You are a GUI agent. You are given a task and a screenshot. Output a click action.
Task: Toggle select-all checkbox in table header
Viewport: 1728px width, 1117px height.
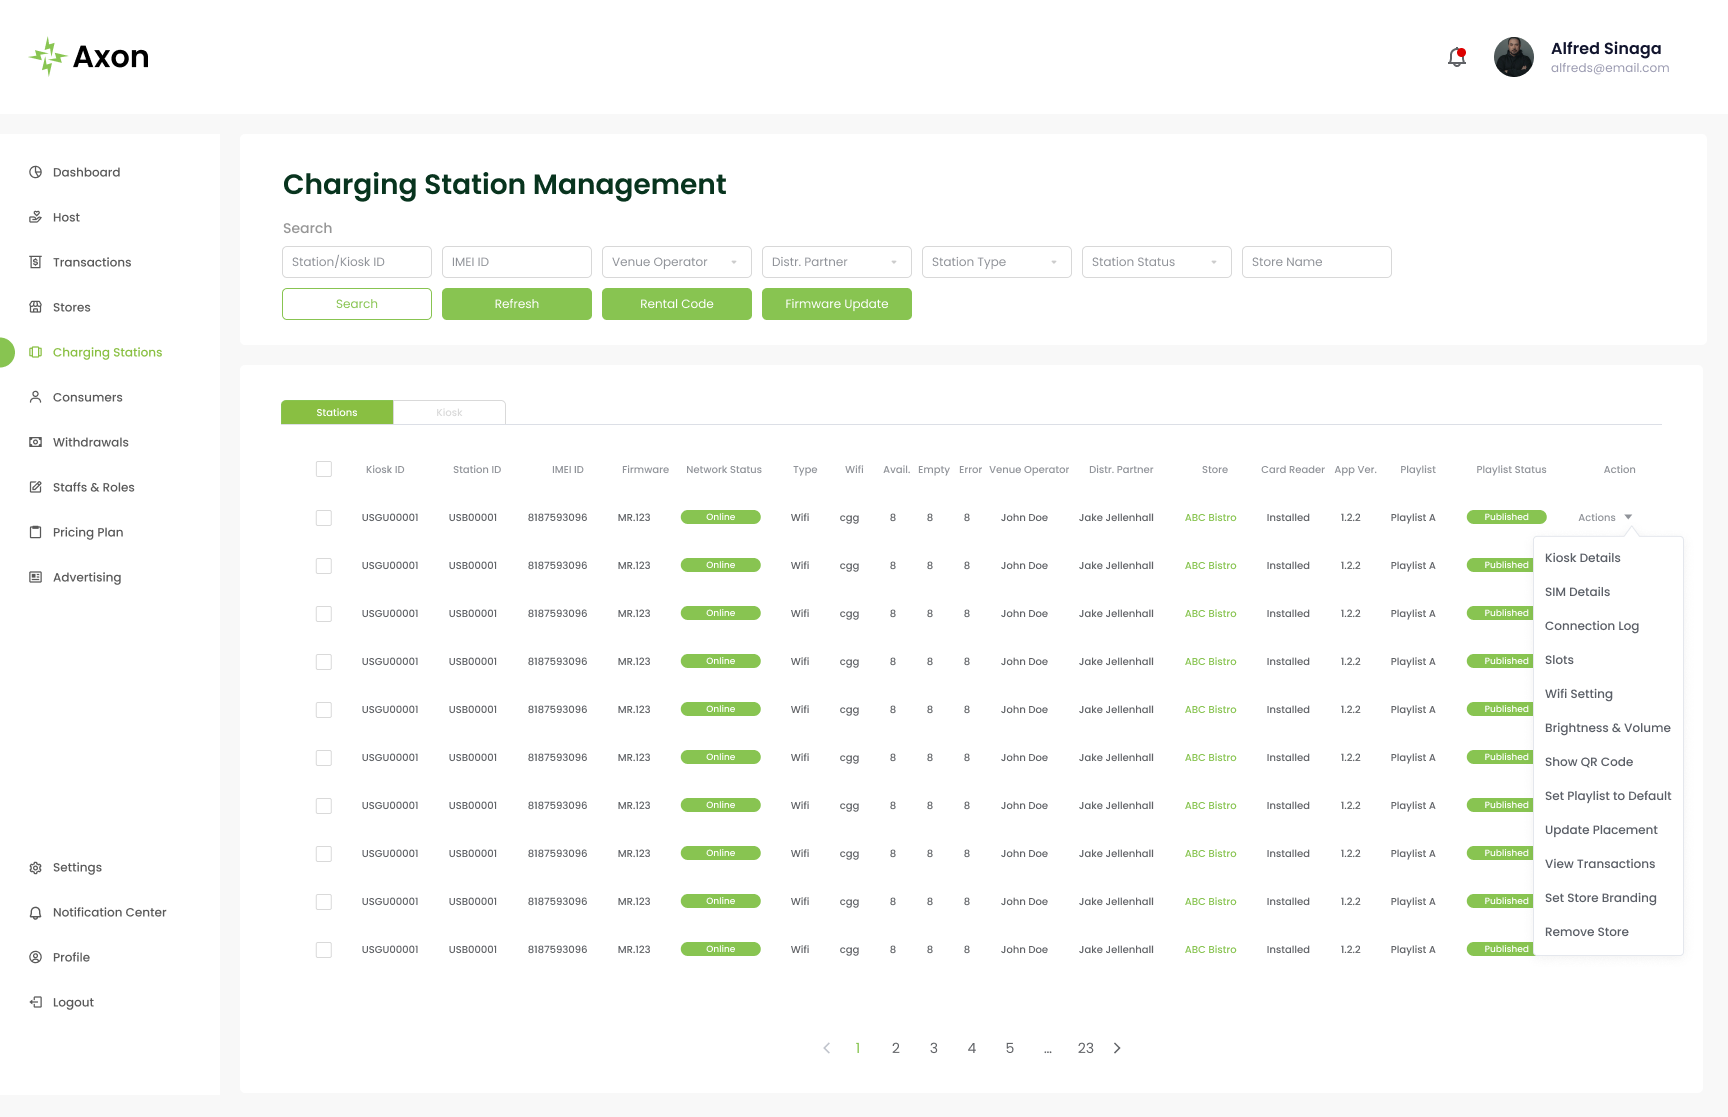324,469
